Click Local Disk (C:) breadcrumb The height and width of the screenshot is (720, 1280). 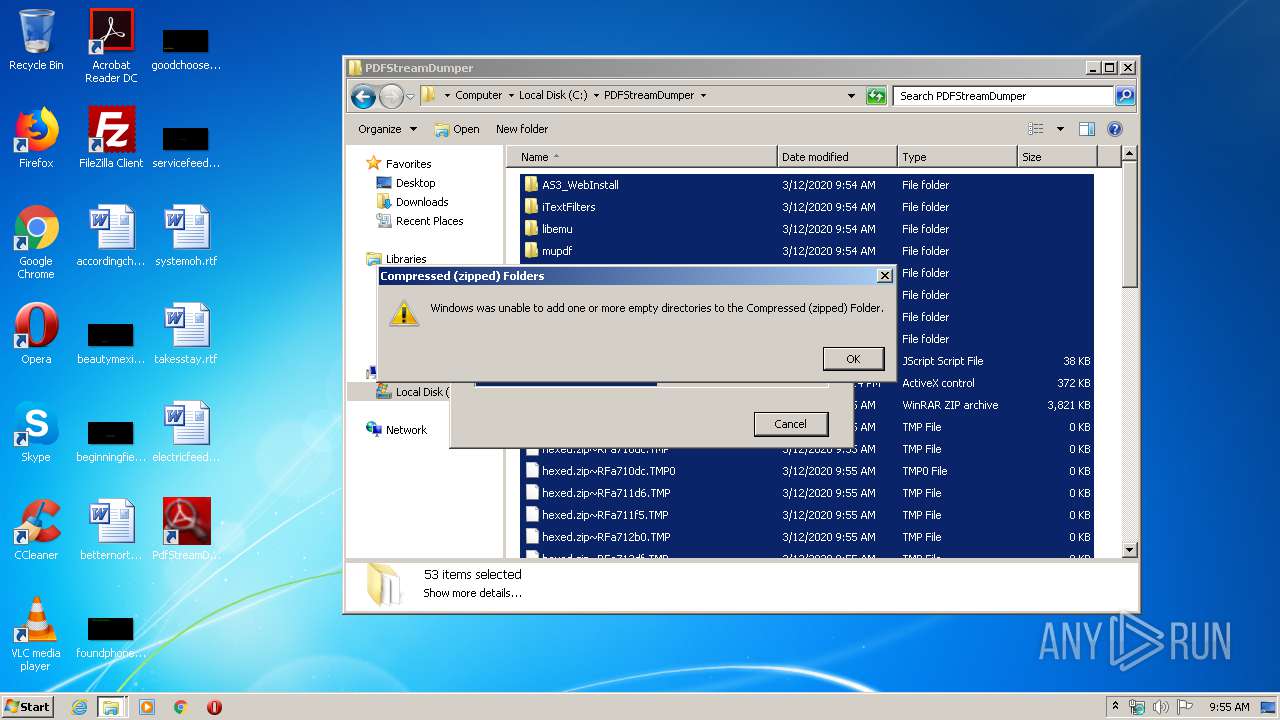pos(553,96)
